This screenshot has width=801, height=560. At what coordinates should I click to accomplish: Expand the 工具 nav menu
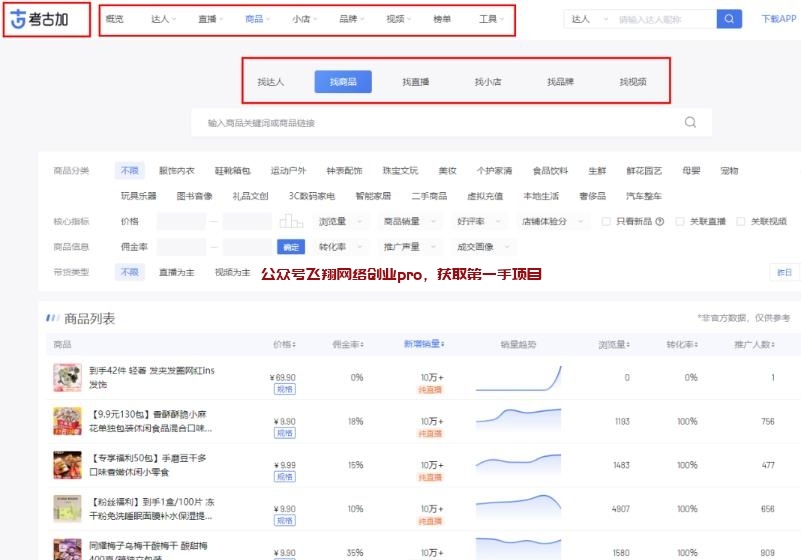tap(491, 19)
